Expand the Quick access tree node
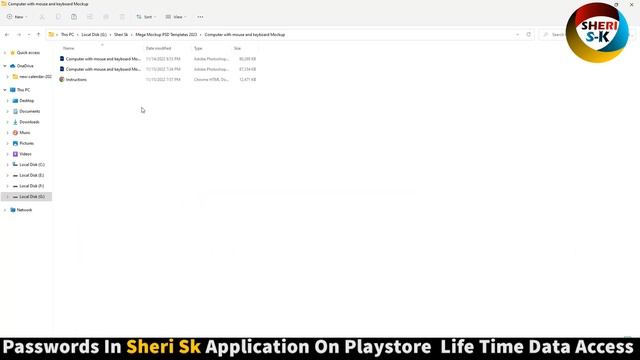Image resolution: width=640 pixels, height=360 pixels. pos(5,53)
